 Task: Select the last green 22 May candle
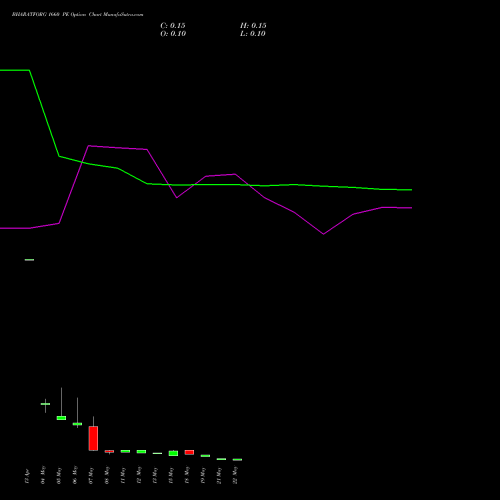tap(237, 460)
